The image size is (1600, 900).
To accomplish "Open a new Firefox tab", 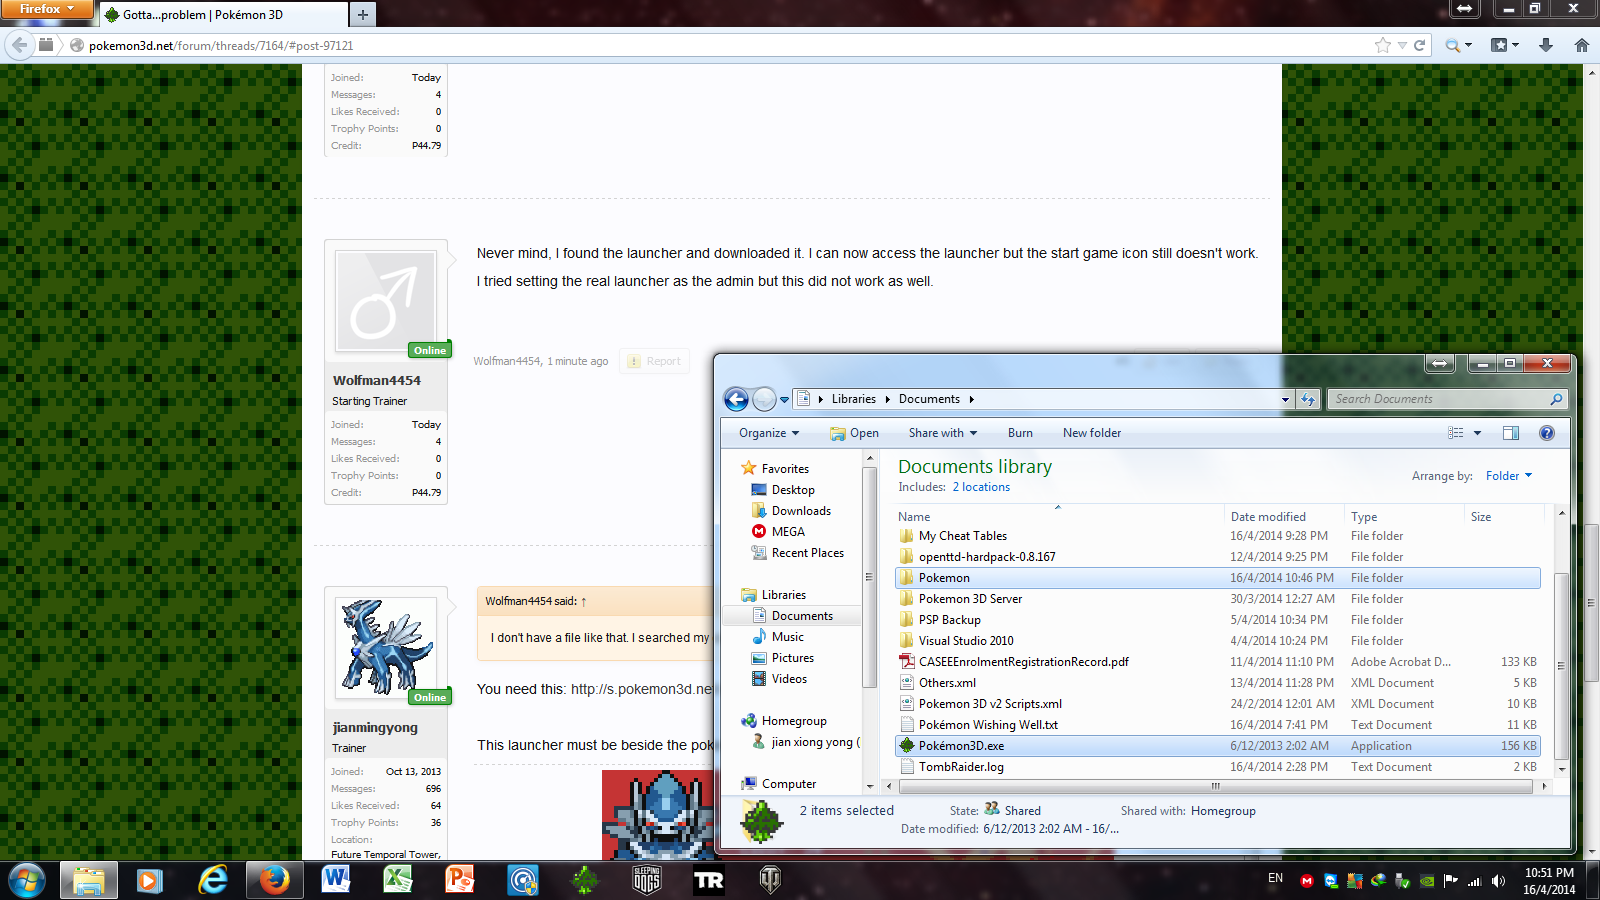I will (363, 15).
